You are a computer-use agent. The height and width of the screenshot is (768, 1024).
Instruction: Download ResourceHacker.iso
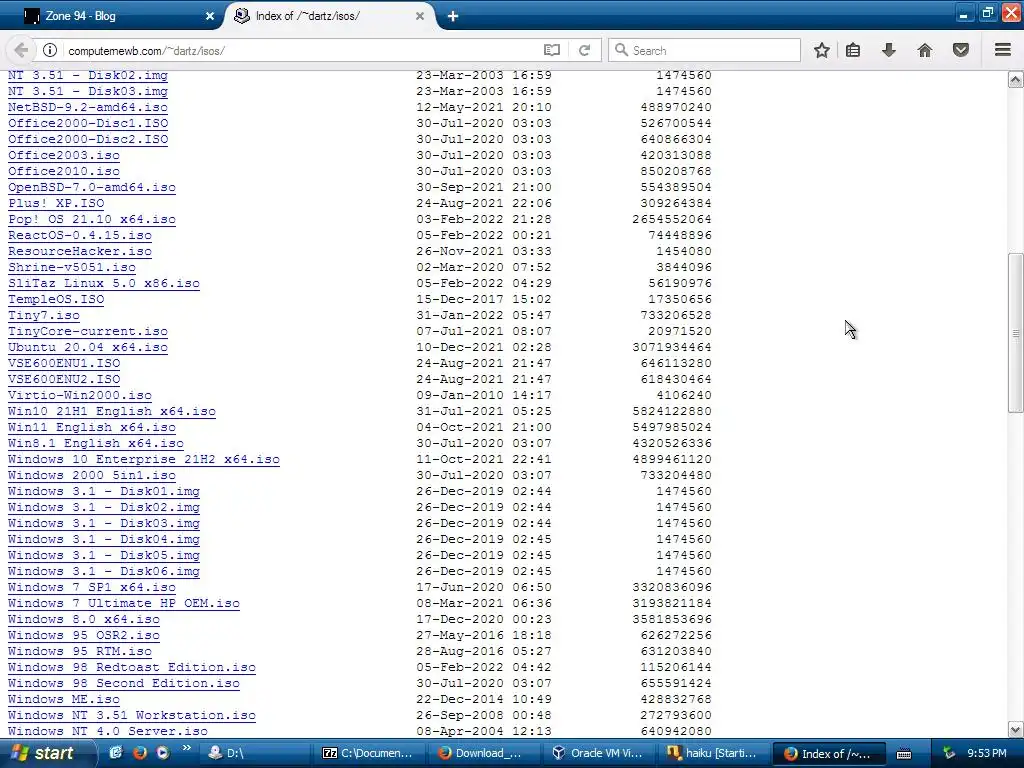[80, 251]
